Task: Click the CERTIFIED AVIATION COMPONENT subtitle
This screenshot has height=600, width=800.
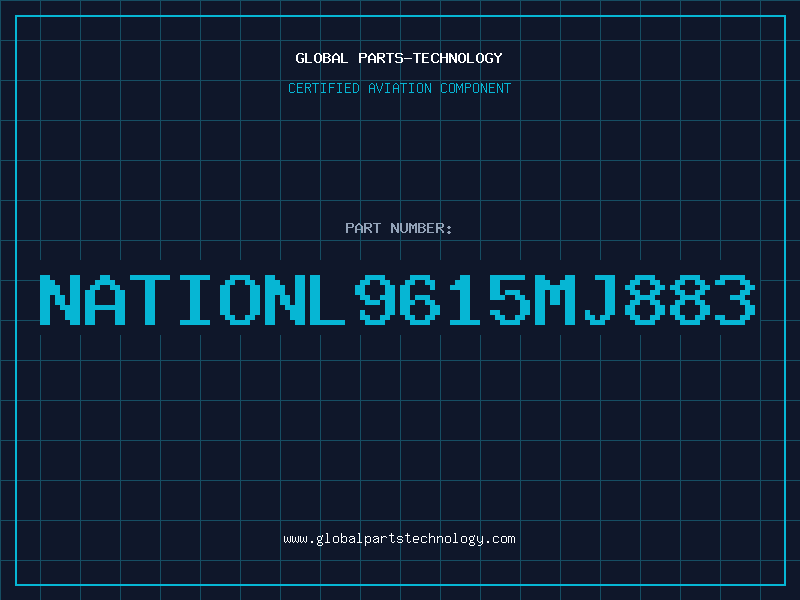Action: [399, 88]
